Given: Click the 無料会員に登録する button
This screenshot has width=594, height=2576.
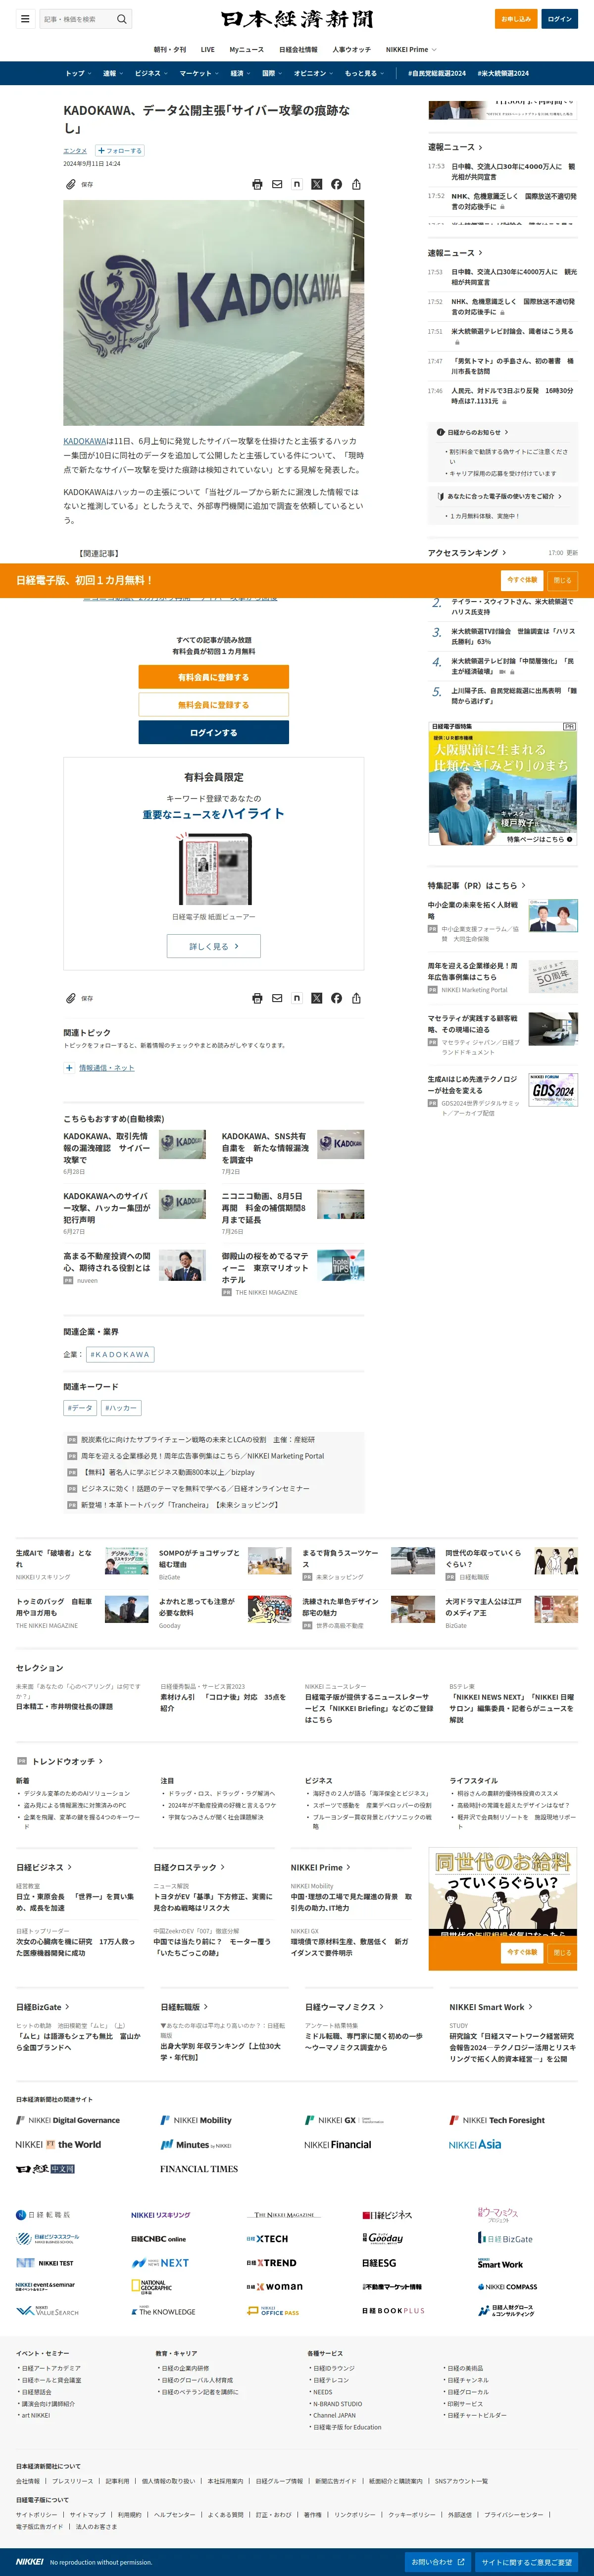Looking at the screenshot, I should tap(214, 705).
